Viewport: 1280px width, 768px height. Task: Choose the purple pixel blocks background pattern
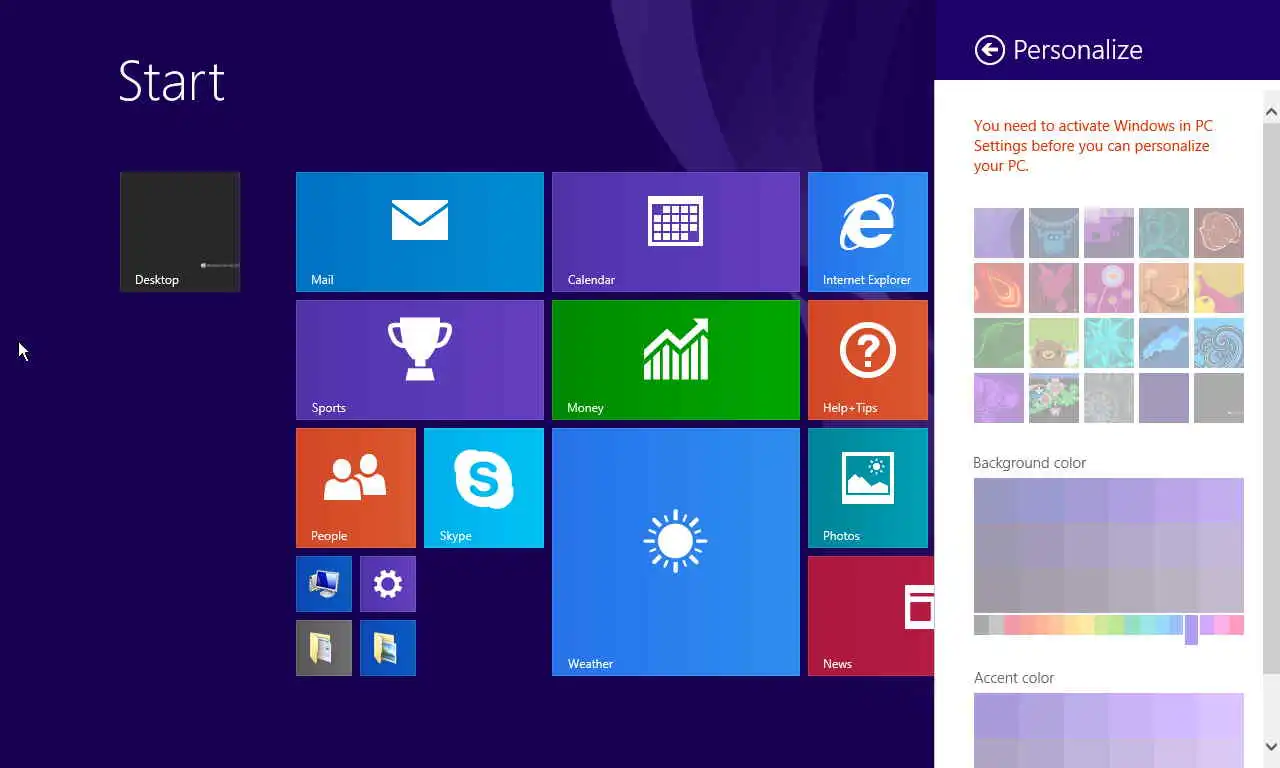pyautogui.click(x=1109, y=233)
